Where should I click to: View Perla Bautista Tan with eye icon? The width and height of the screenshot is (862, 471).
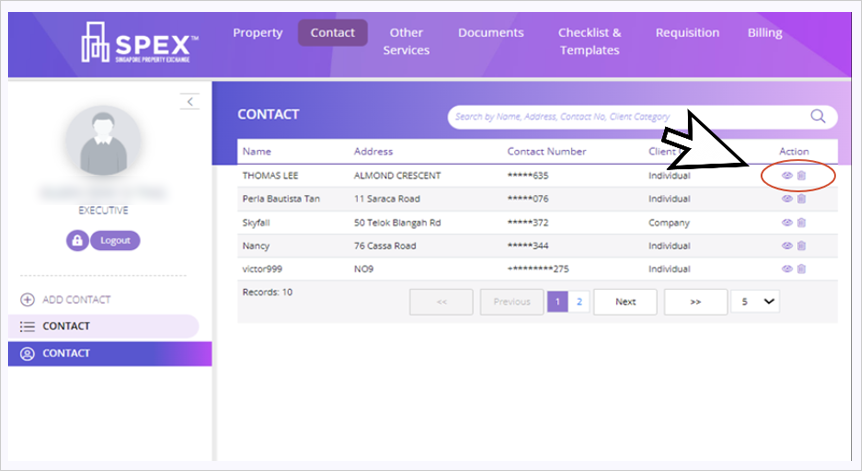[x=787, y=199]
